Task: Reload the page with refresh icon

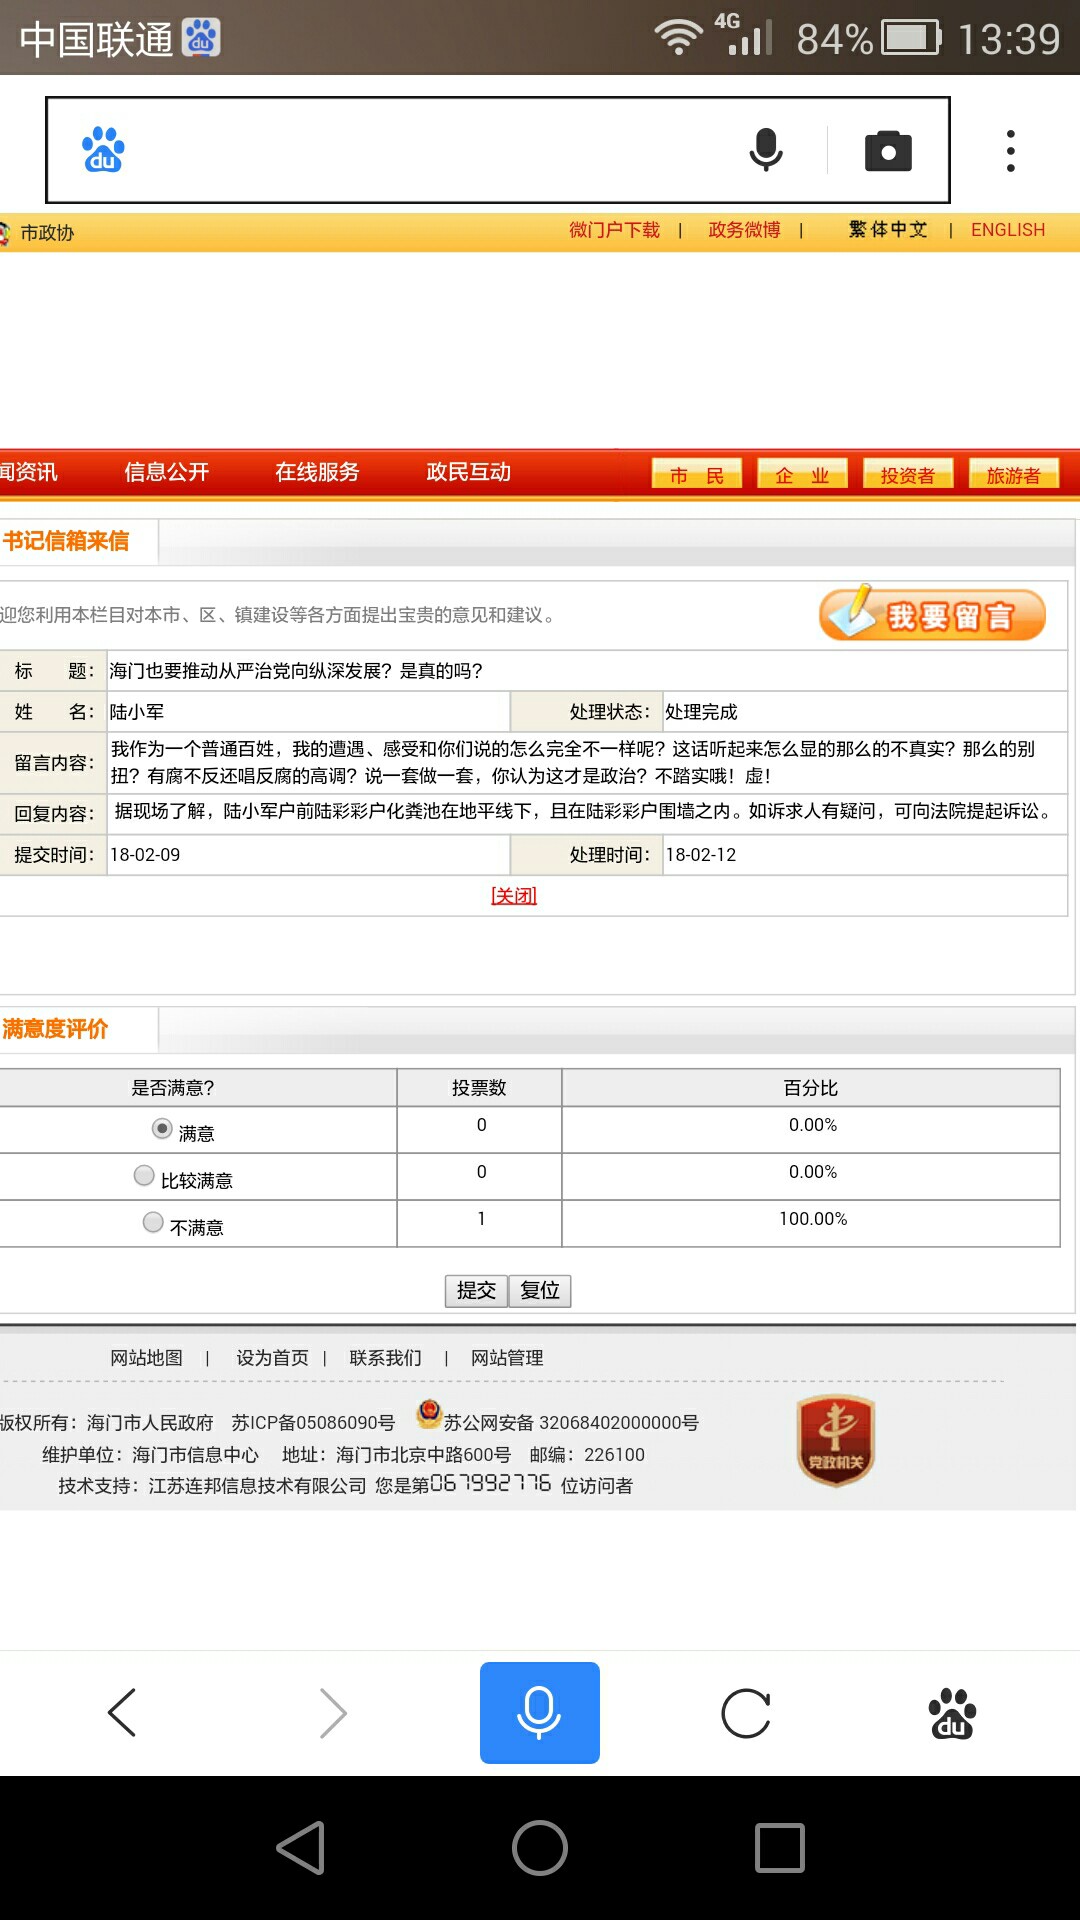Action: click(746, 1713)
